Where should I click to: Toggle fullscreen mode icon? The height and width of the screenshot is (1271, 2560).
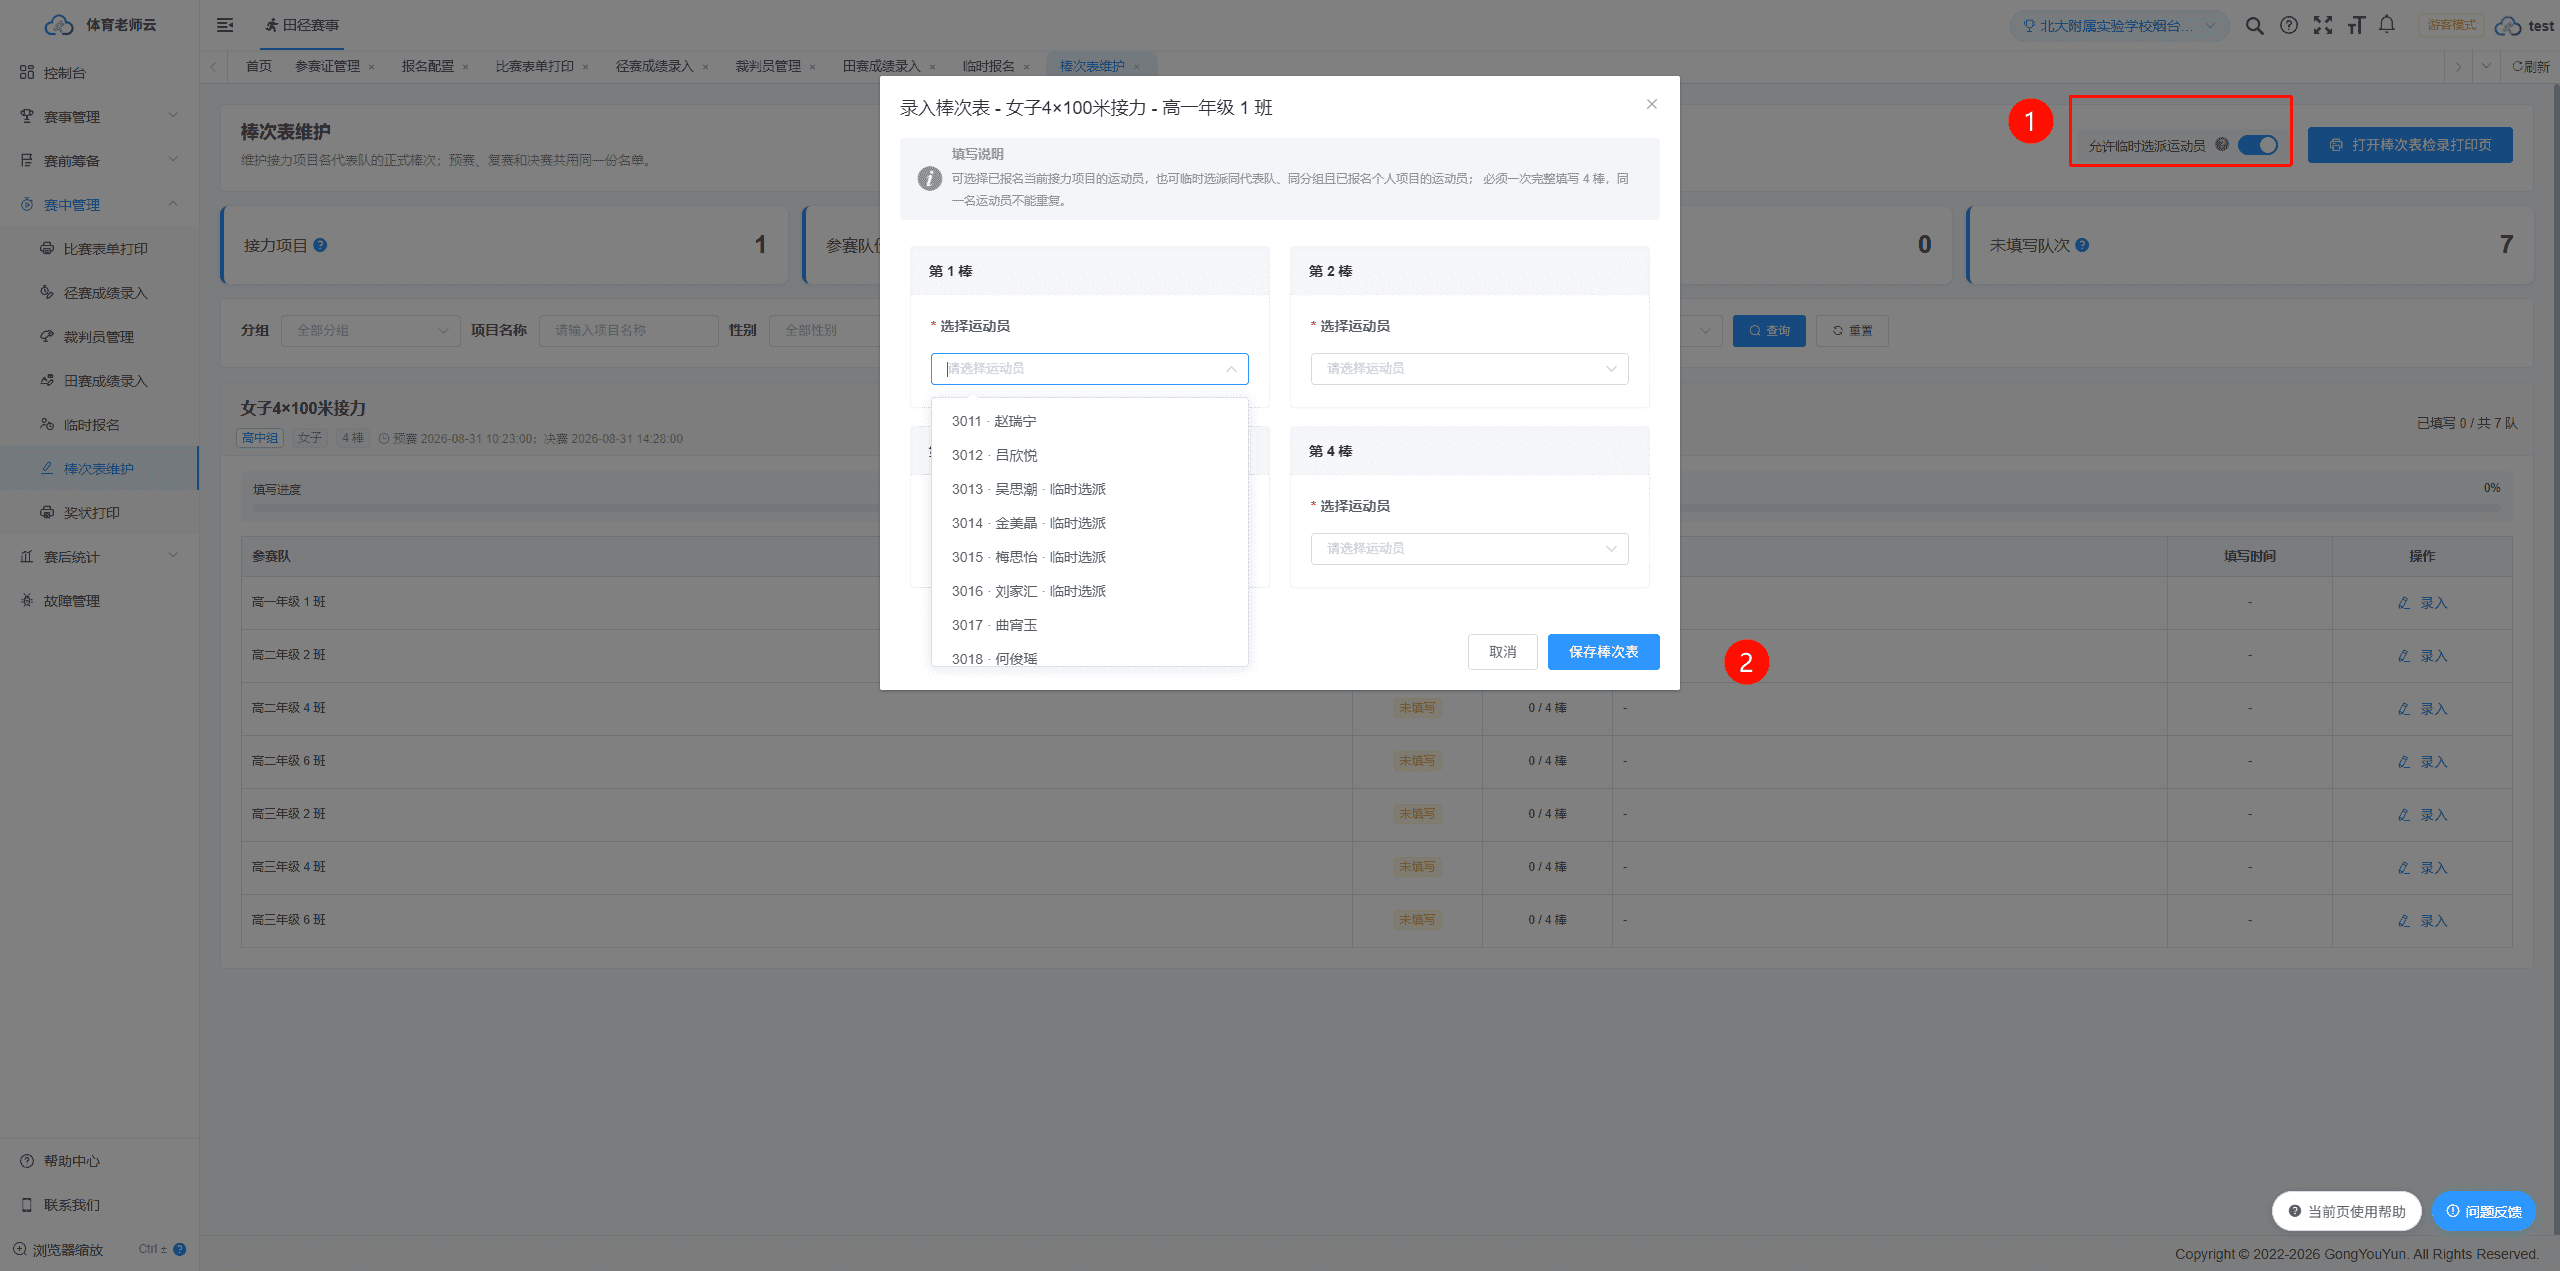[2323, 26]
